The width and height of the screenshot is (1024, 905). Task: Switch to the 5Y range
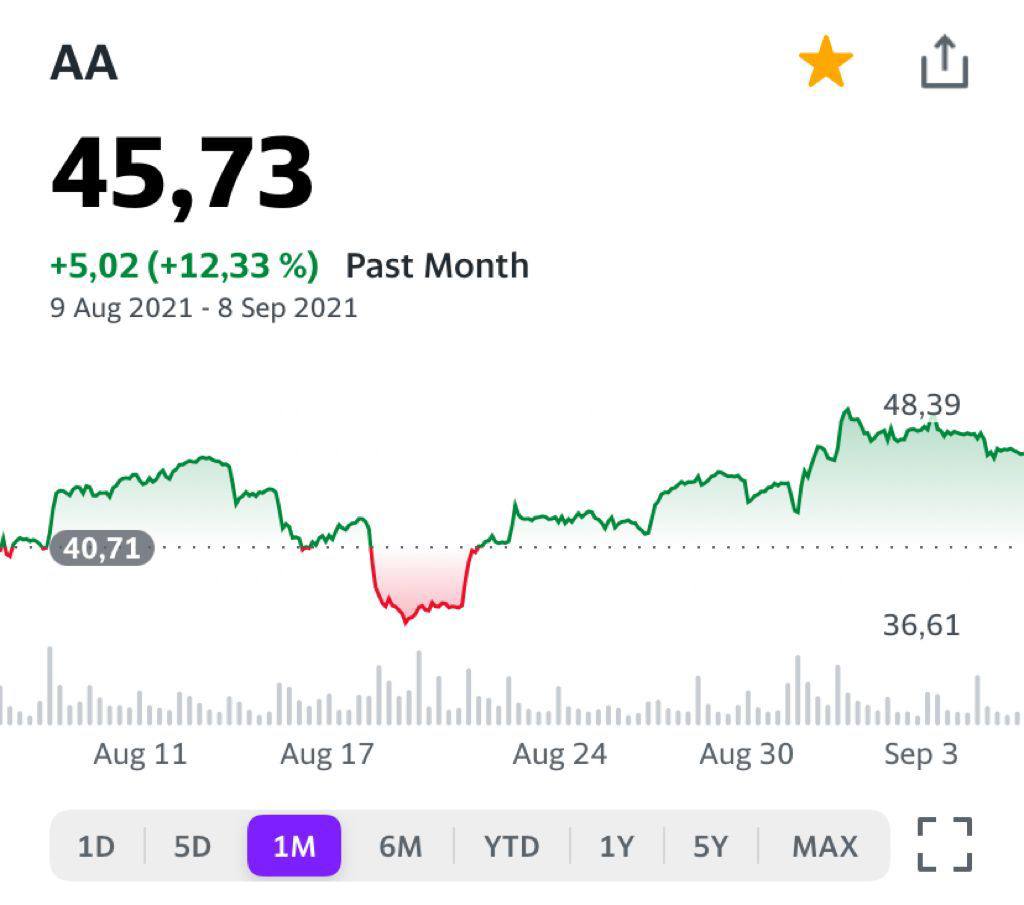pos(710,847)
